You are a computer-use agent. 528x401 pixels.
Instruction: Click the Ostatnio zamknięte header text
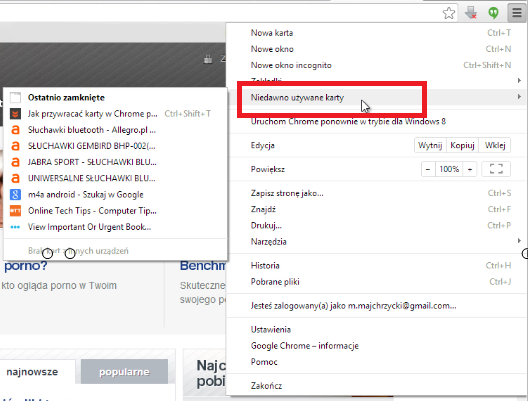pos(66,98)
